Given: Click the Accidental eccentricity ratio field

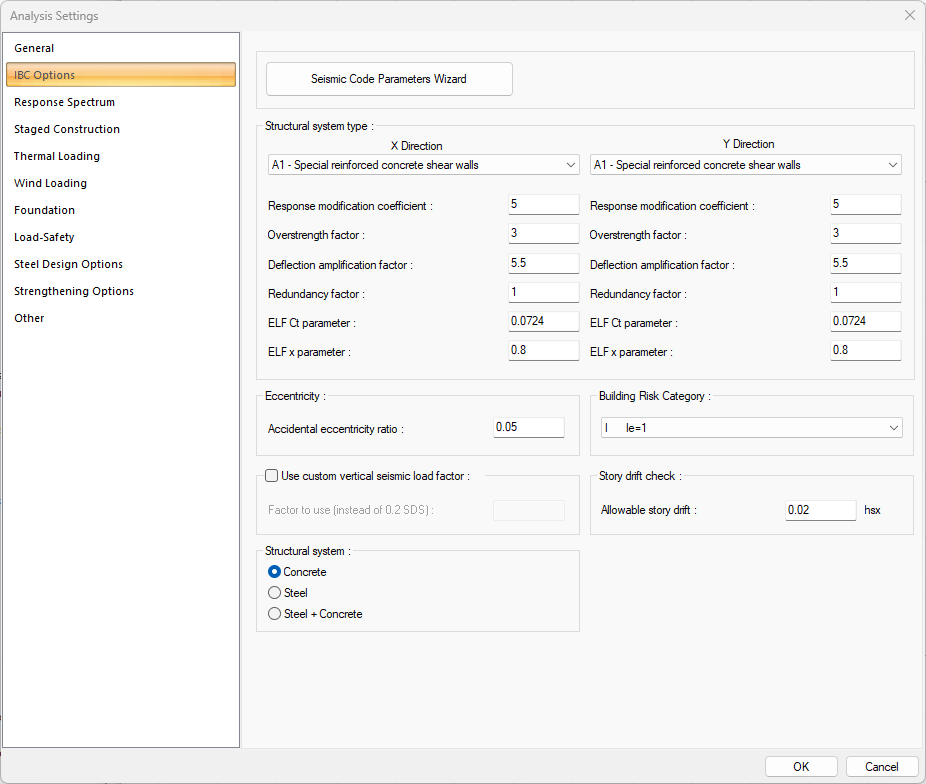Looking at the screenshot, I should point(528,427).
